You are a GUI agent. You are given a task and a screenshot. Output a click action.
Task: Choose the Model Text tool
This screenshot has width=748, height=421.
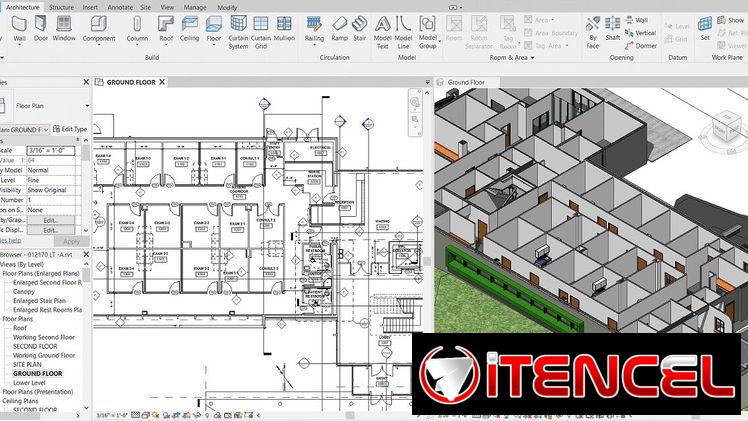point(383,32)
